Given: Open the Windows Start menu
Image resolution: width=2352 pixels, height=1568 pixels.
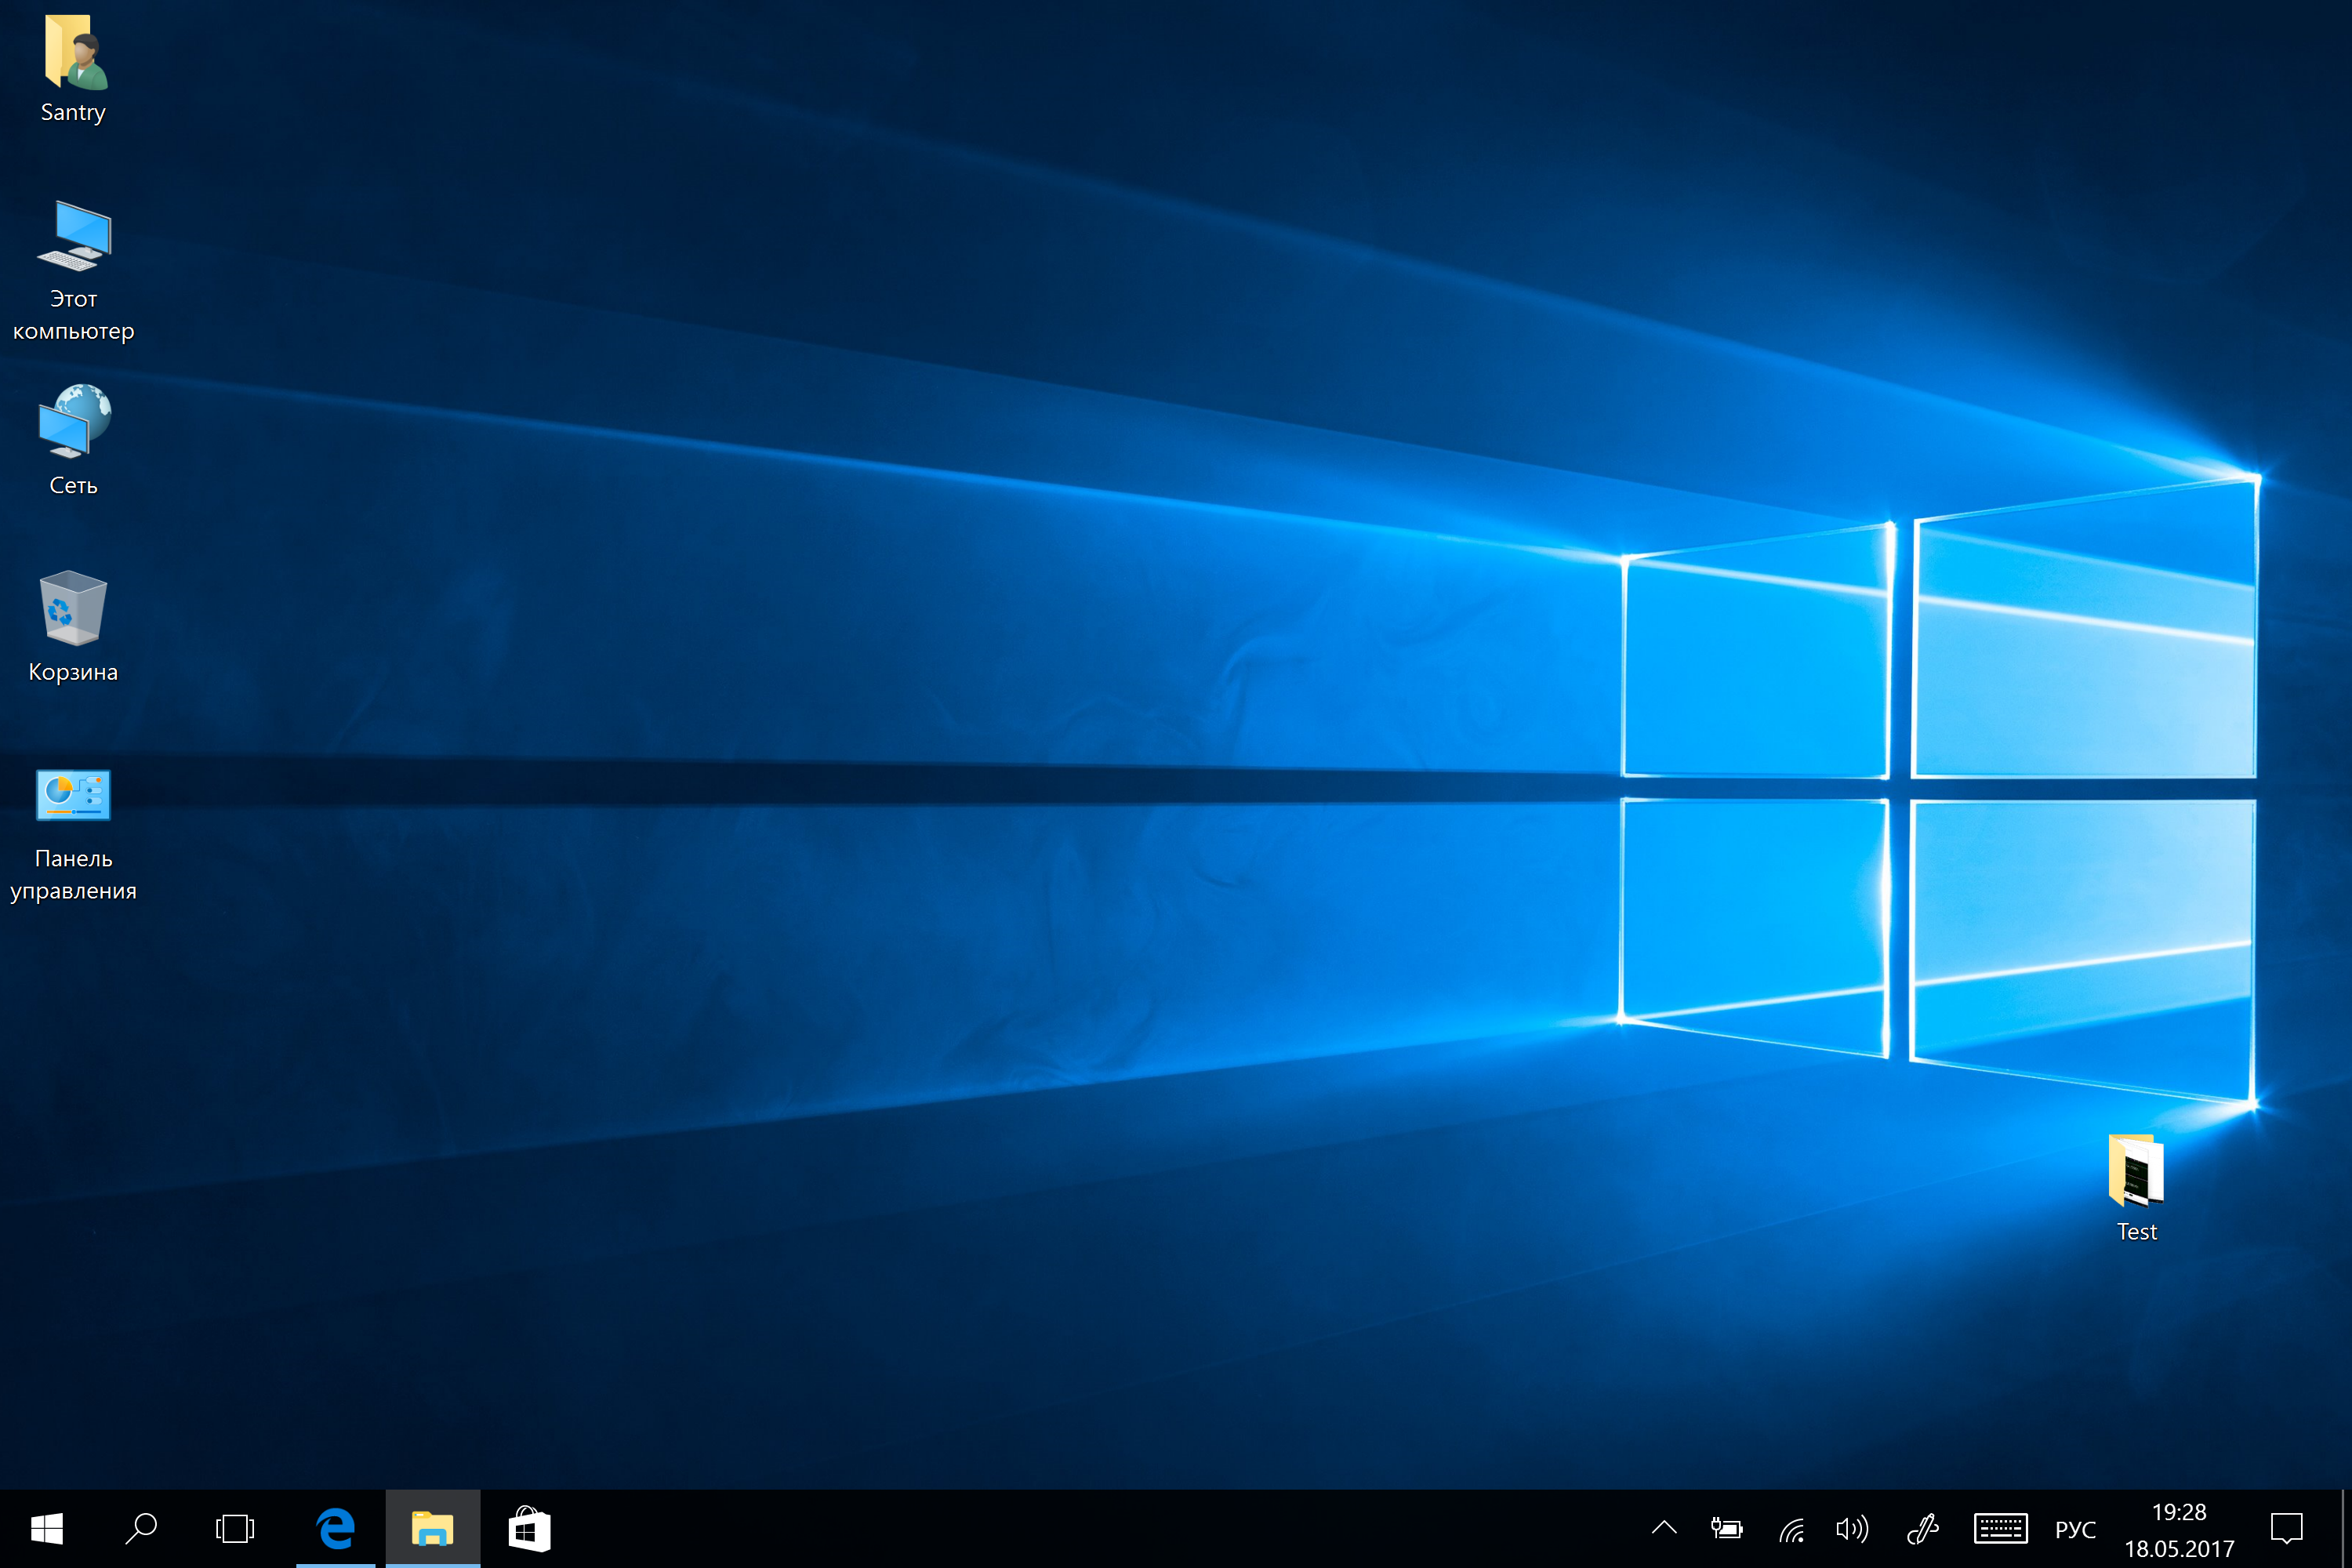Looking at the screenshot, I should coord(47,1529).
